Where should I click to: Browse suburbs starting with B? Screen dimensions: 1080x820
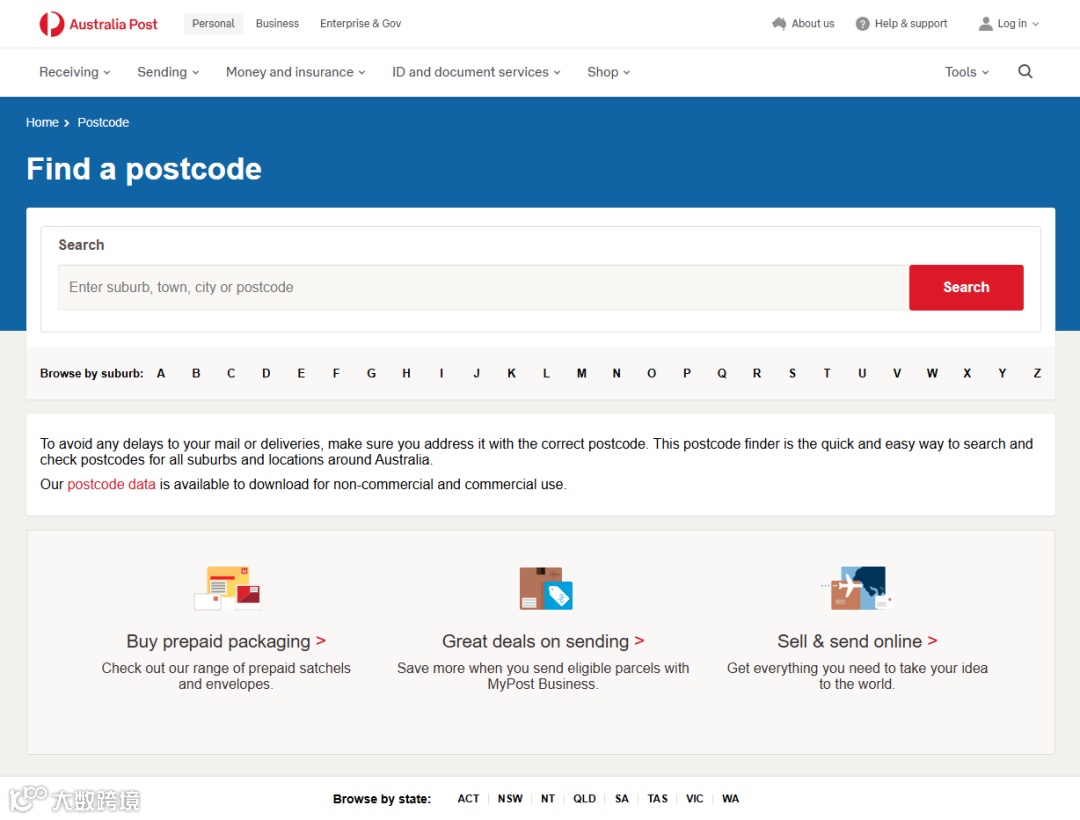pyautogui.click(x=196, y=373)
